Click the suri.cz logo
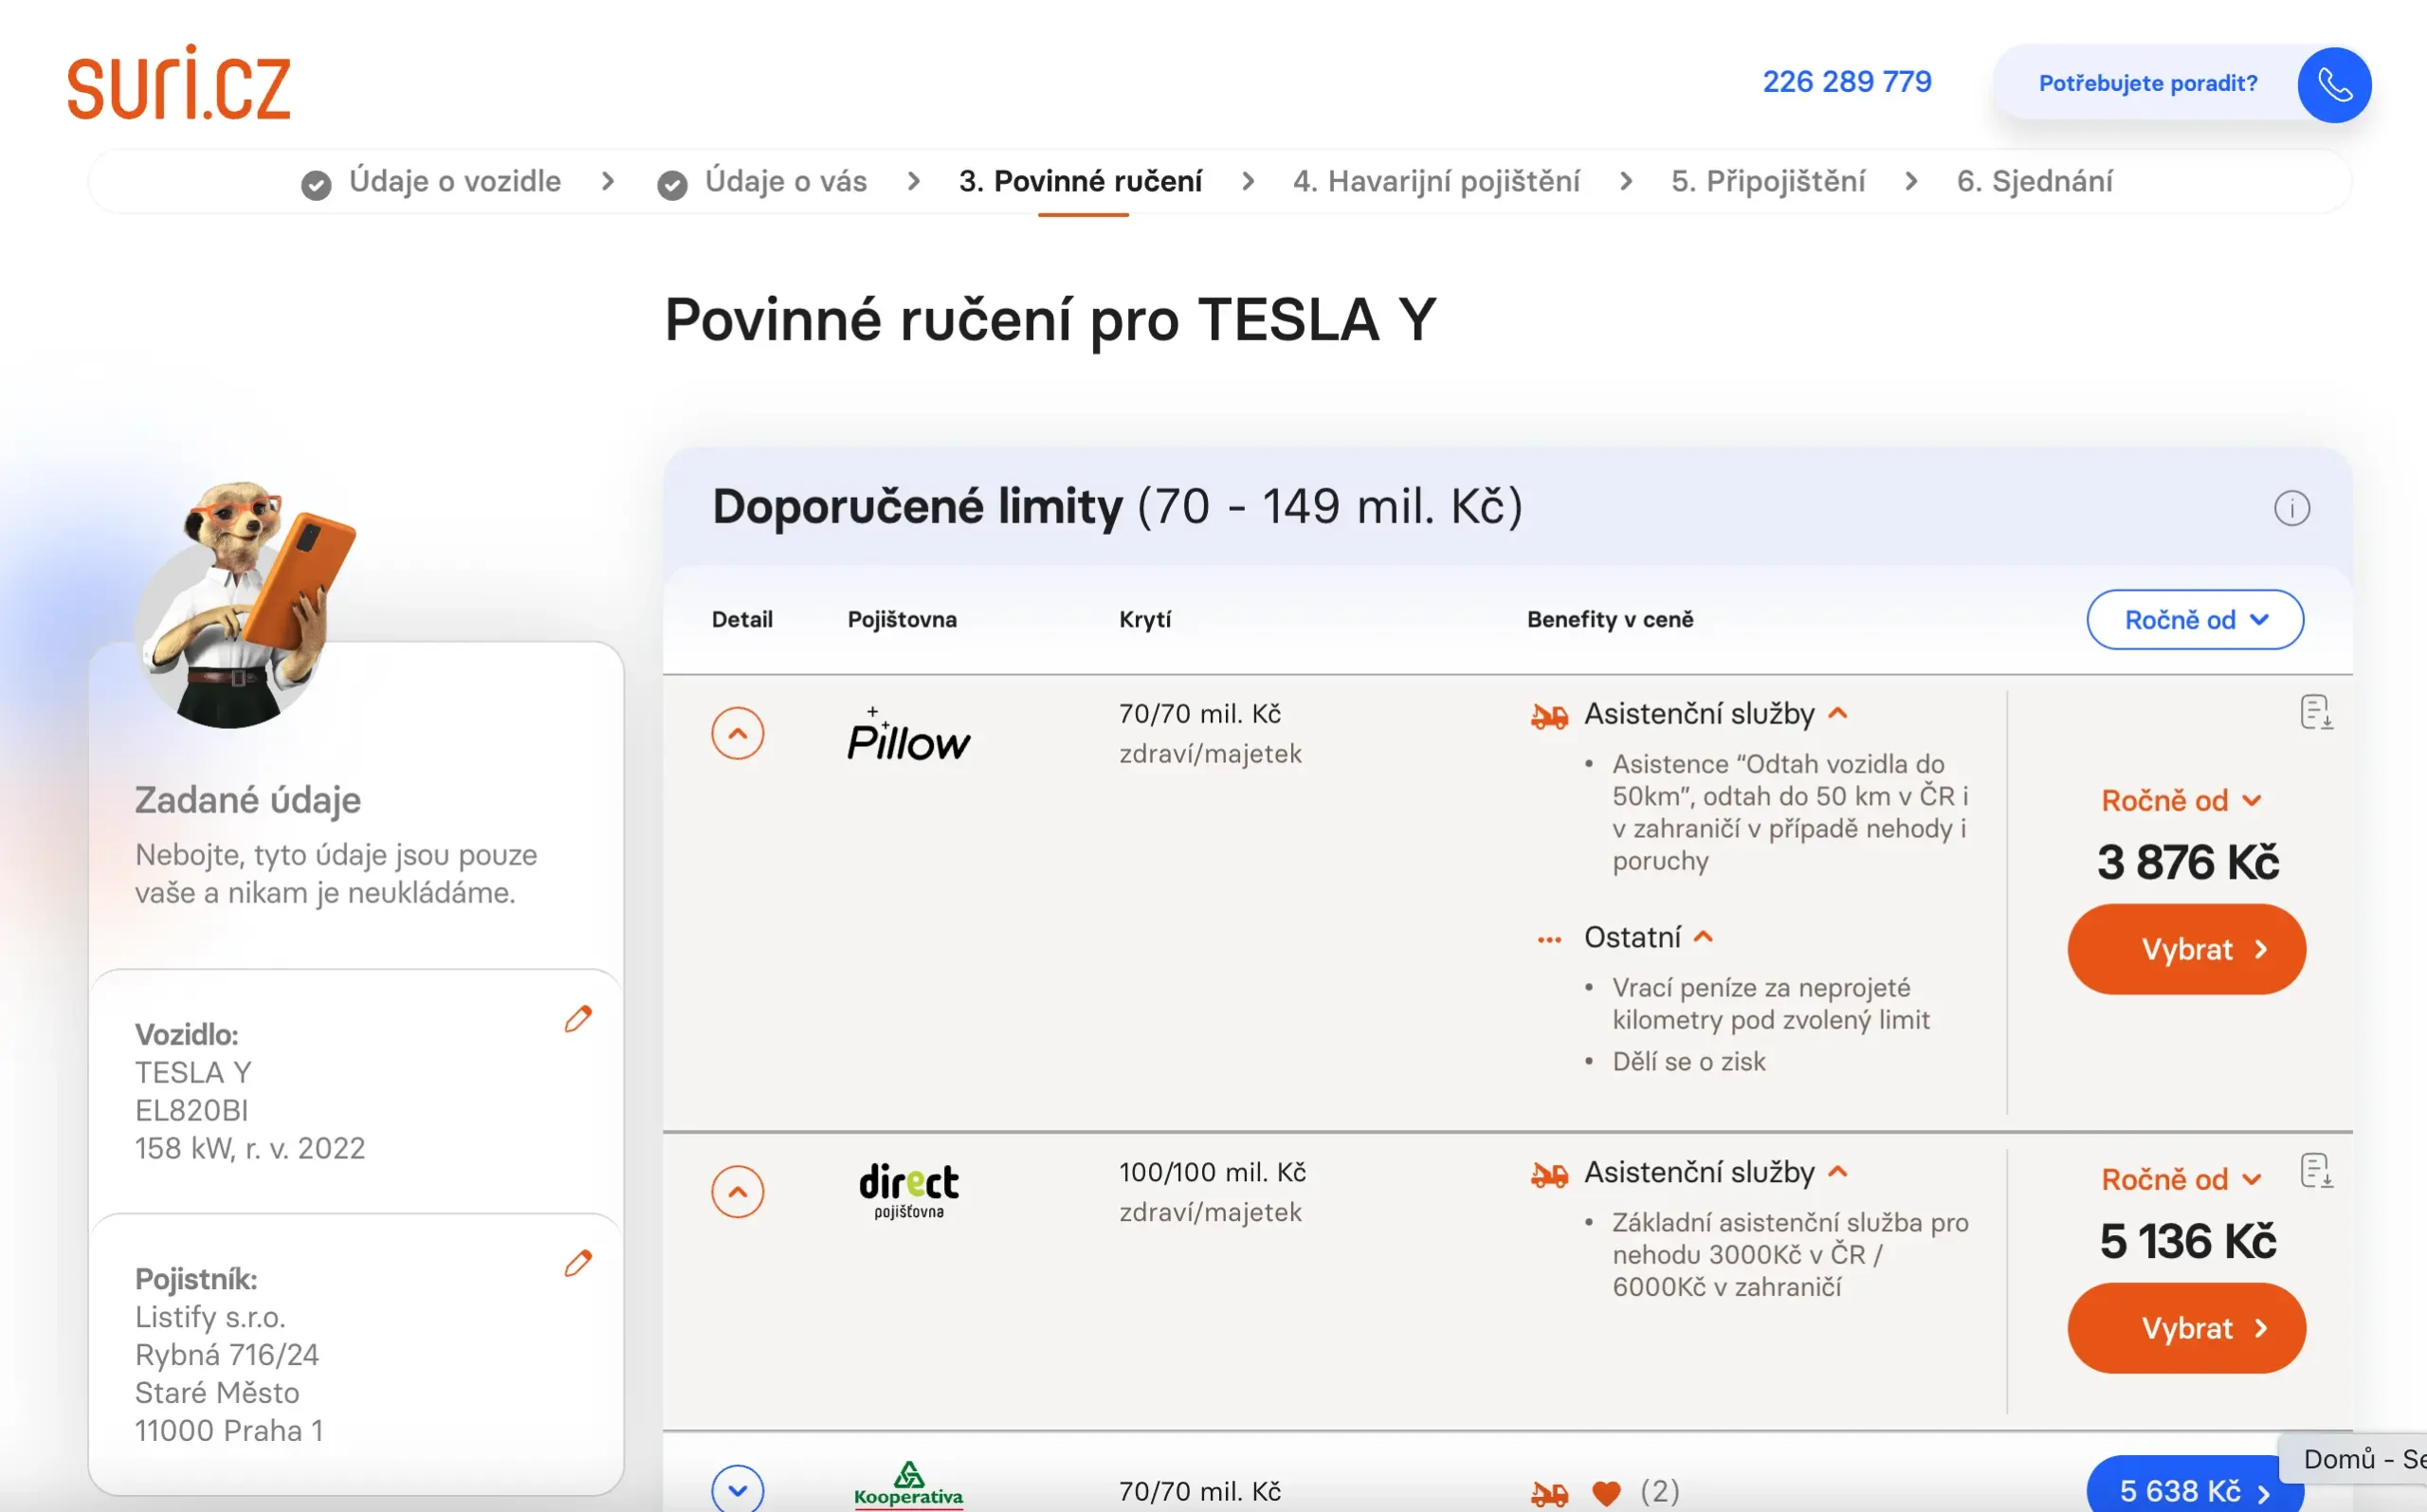 (179, 84)
